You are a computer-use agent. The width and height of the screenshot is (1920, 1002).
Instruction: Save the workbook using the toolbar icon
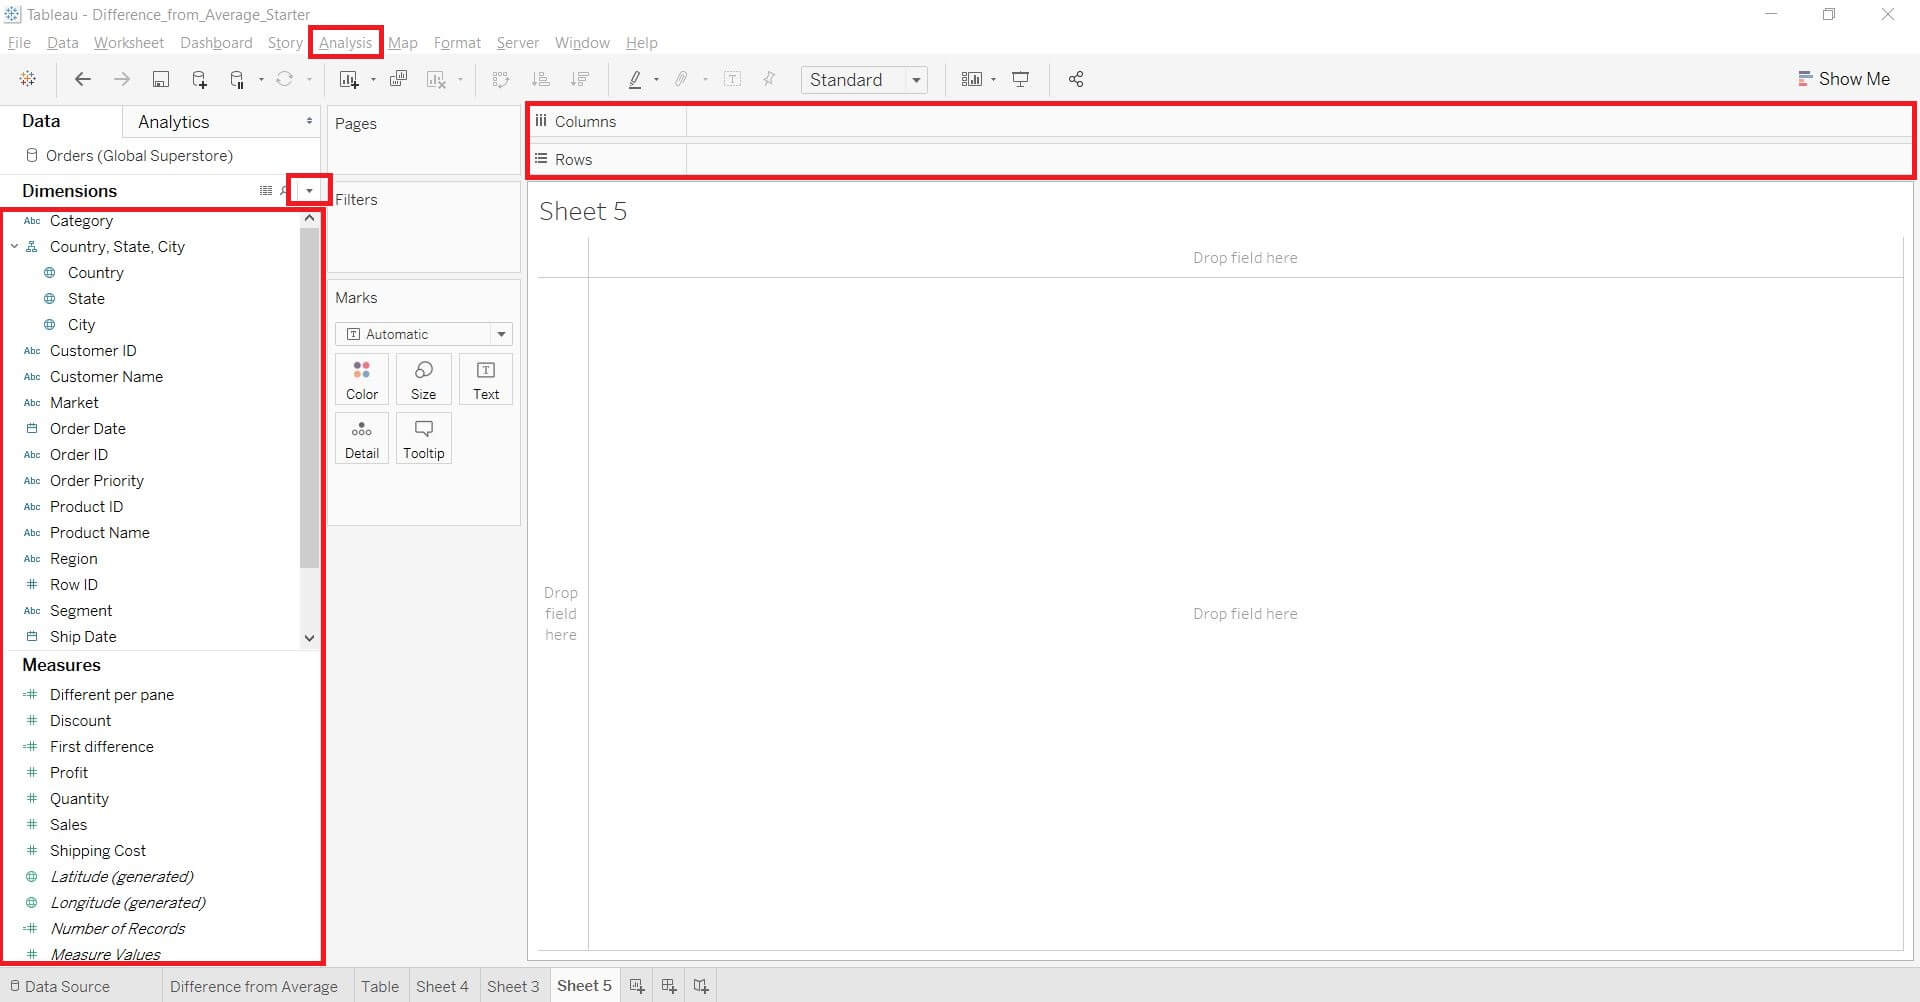point(161,79)
